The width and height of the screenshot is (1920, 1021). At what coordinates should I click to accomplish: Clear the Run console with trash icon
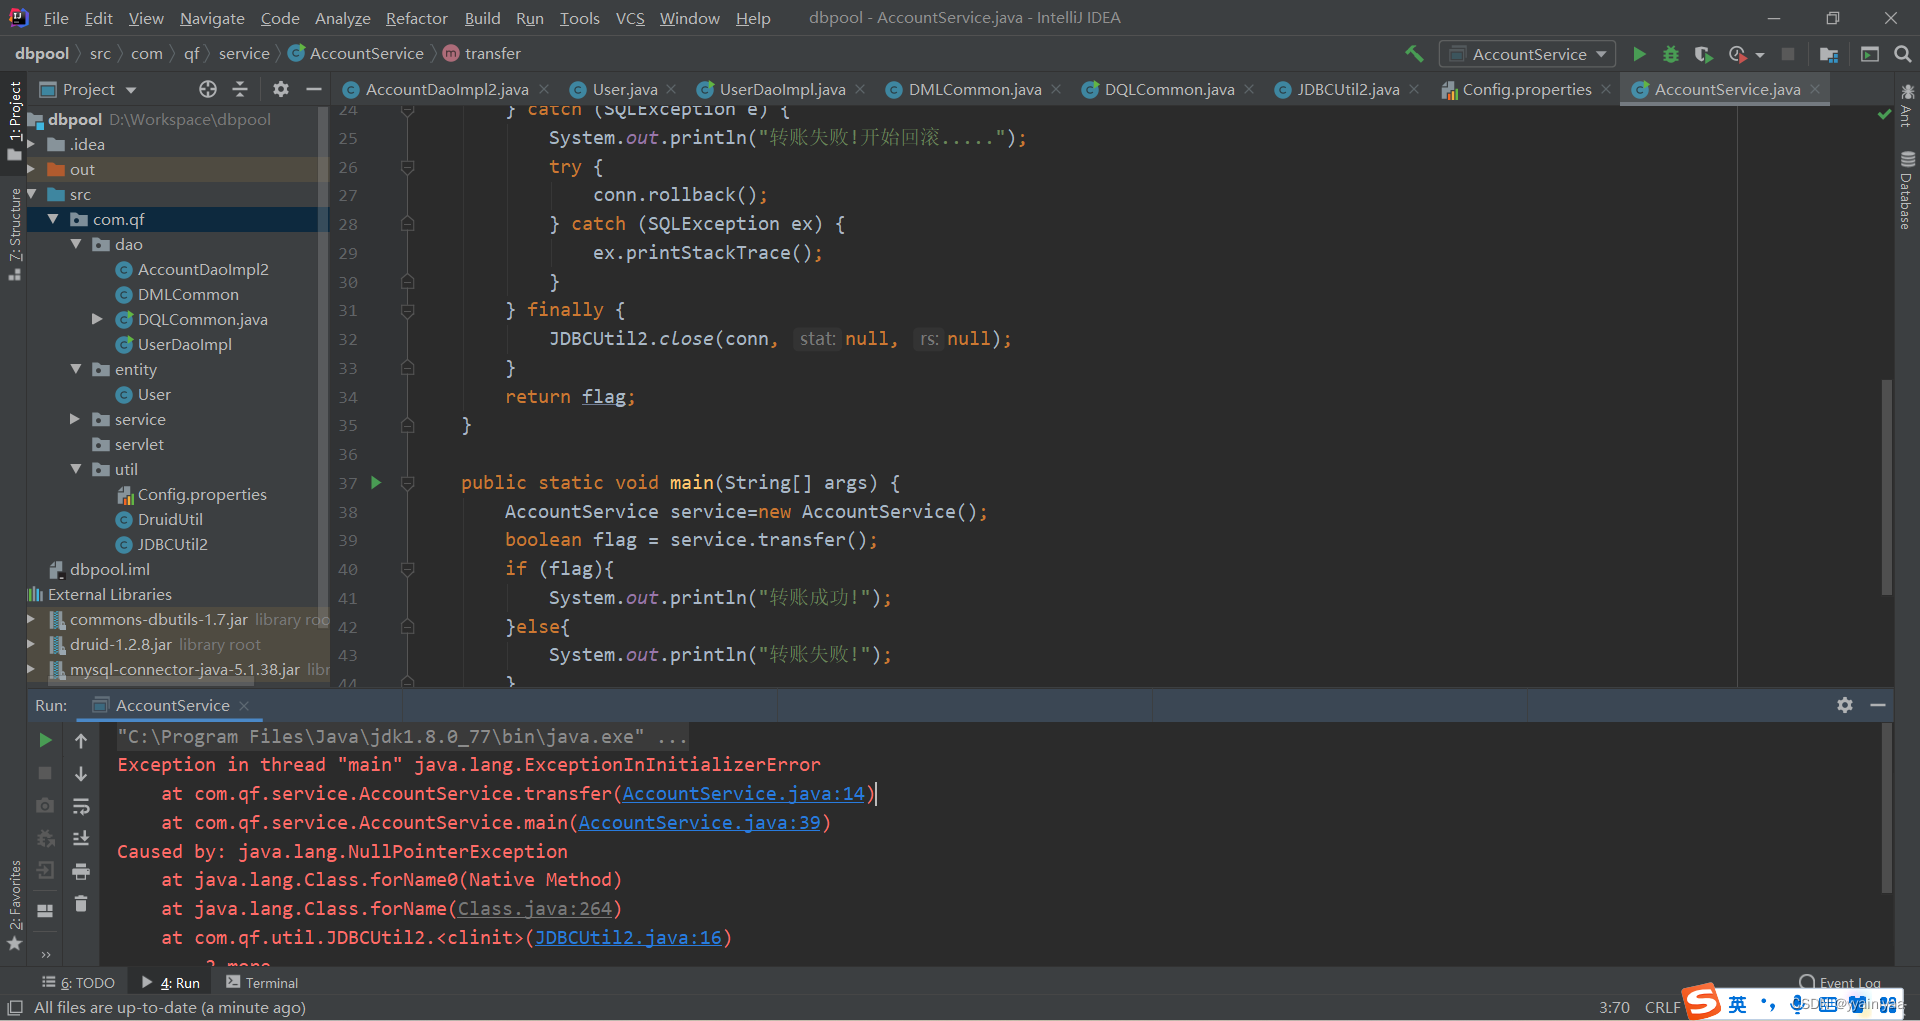click(x=81, y=904)
